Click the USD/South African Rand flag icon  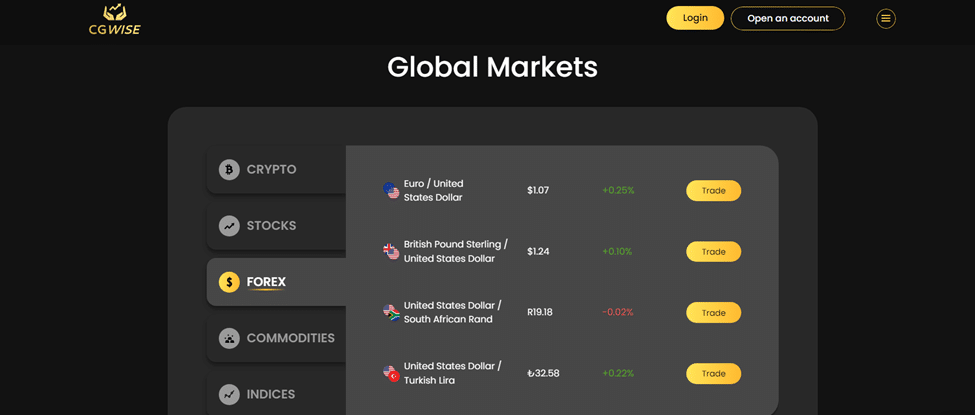(x=391, y=312)
